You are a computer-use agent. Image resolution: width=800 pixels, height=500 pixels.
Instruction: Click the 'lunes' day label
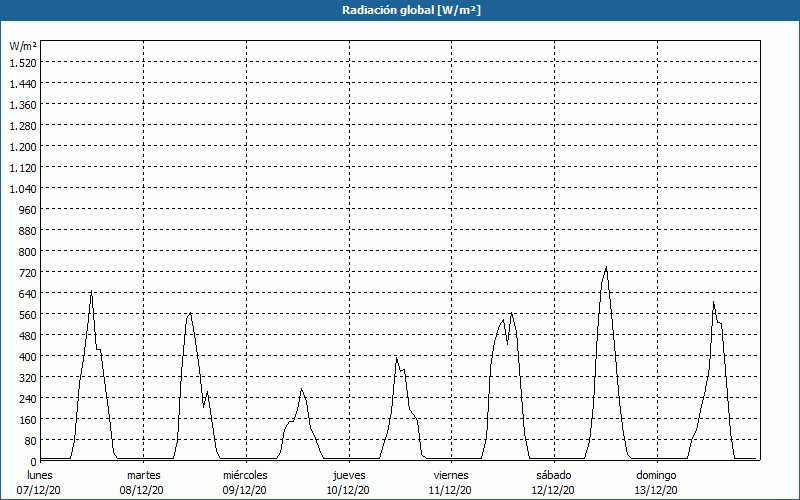40,475
